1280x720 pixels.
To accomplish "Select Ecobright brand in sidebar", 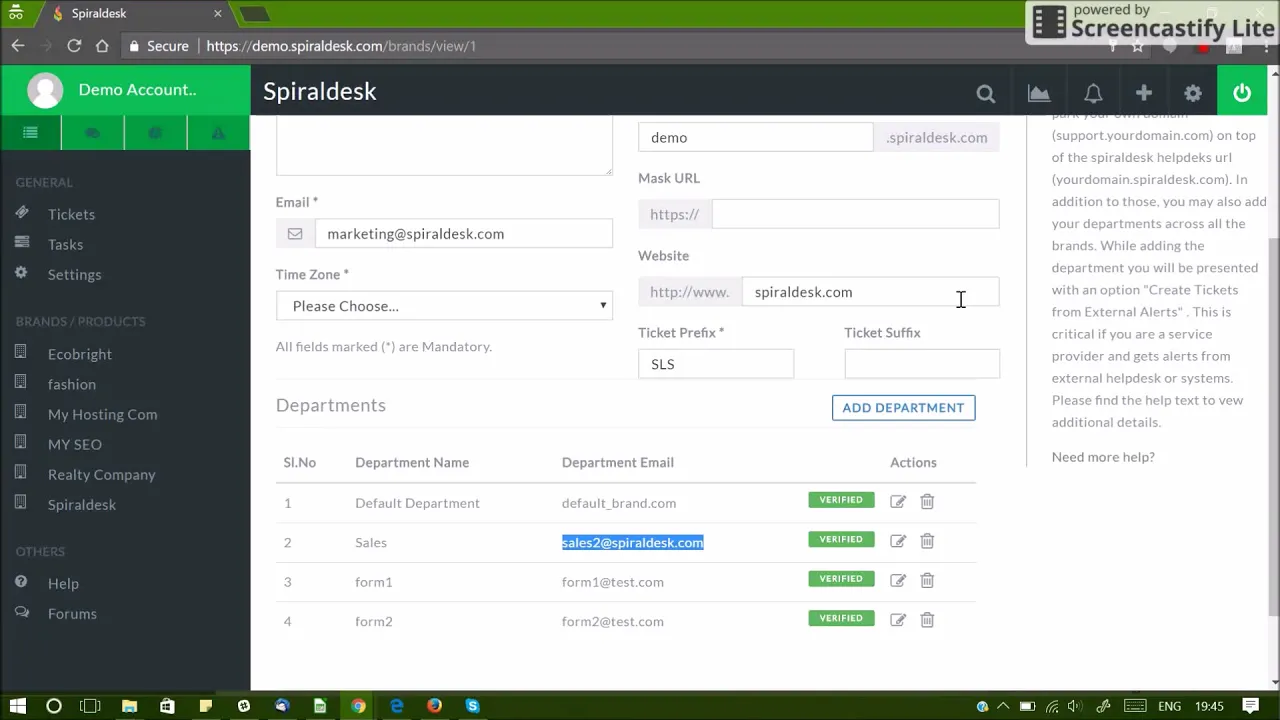I will [80, 354].
